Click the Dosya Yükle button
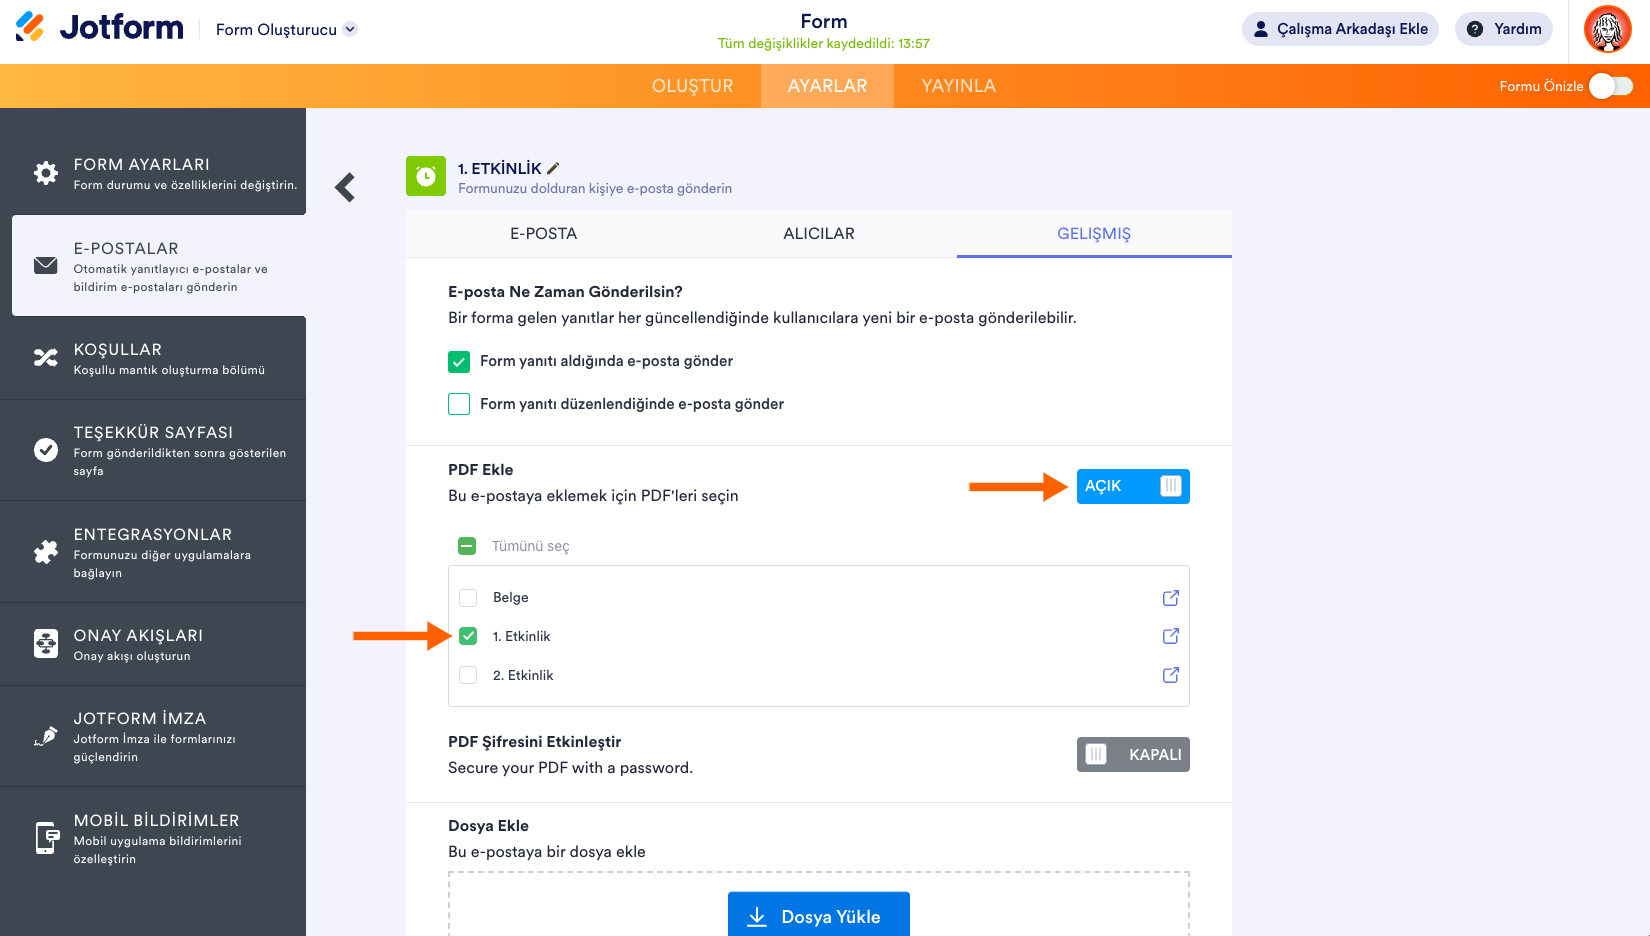This screenshot has width=1650, height=936. pos(818,915)
